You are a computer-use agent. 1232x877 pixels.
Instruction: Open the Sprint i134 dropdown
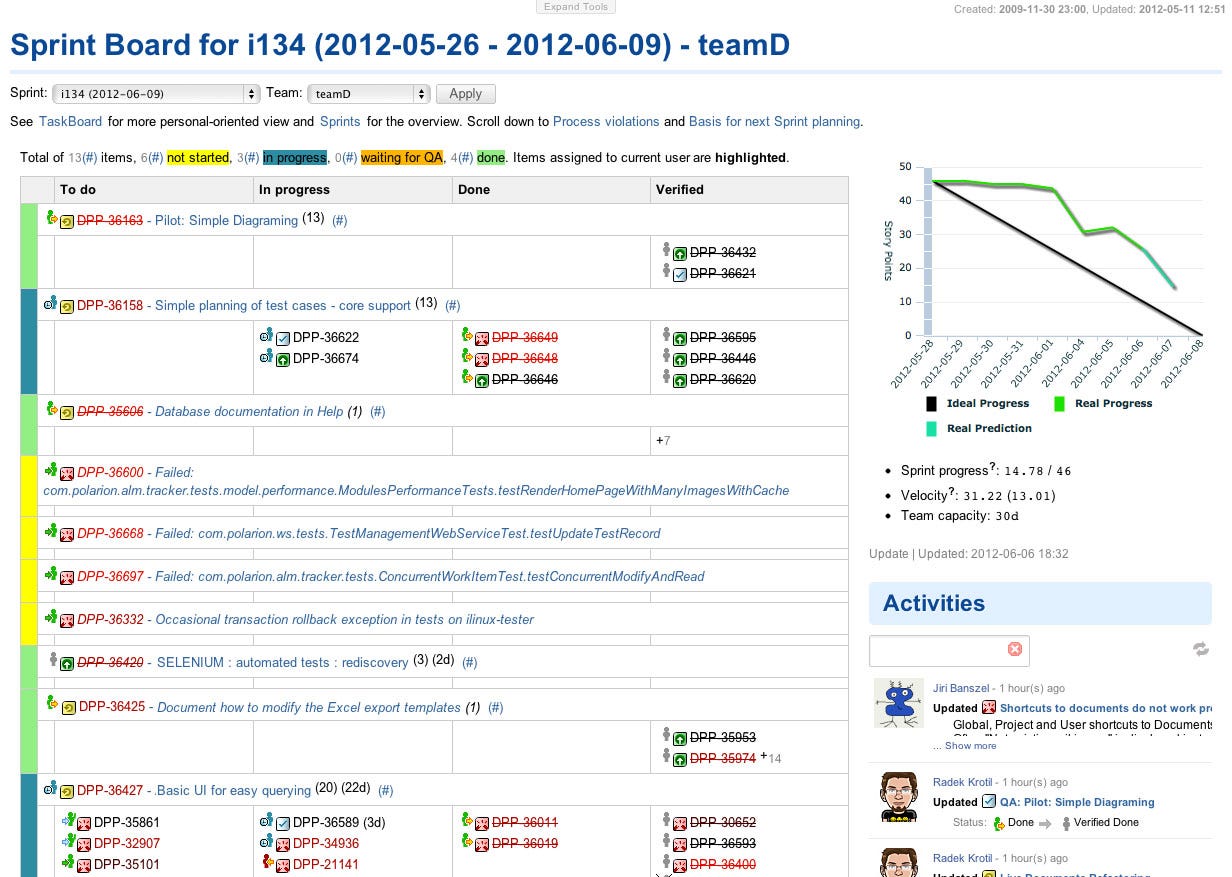156,94
